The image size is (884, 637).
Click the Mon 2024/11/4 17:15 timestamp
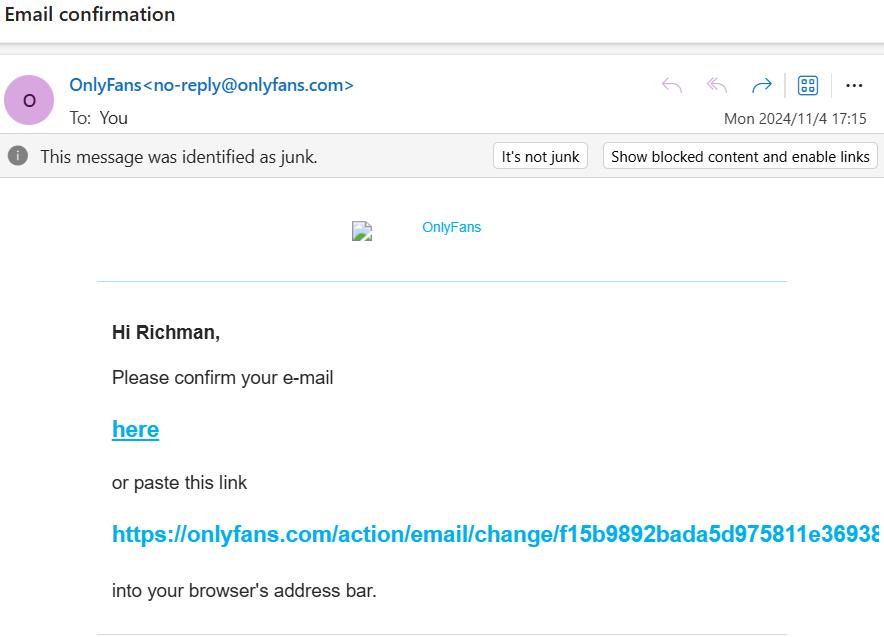pos(795,118)
